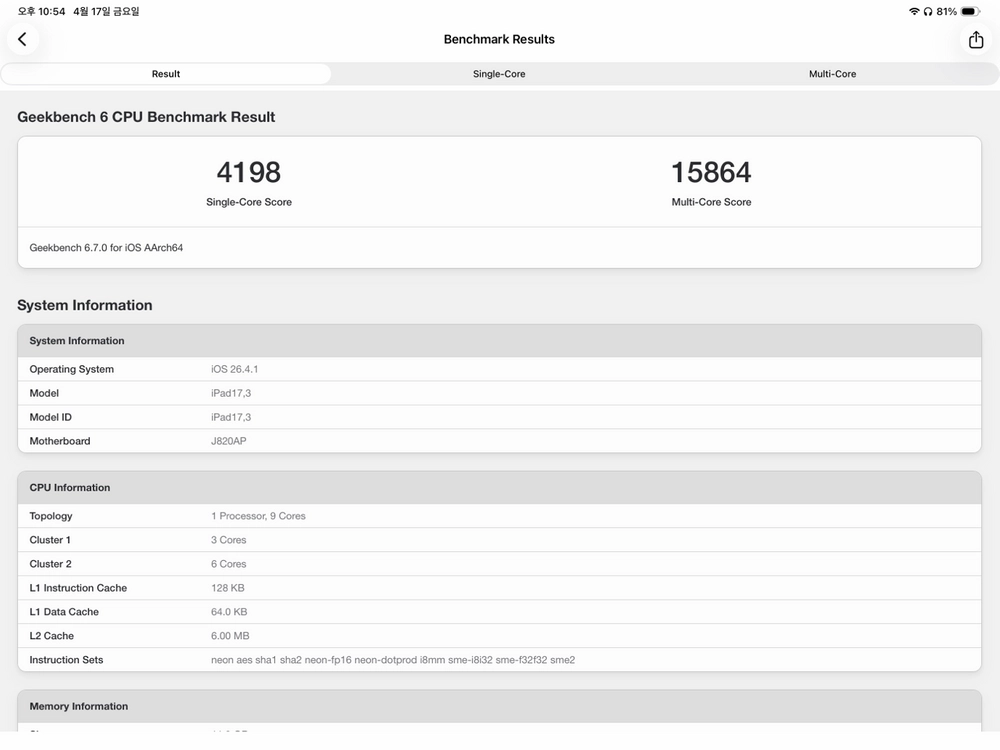Tap Geekbench 6.7.0 for iOS AArch64 text
Screen dimensions: 1000x750
point(106,247)
